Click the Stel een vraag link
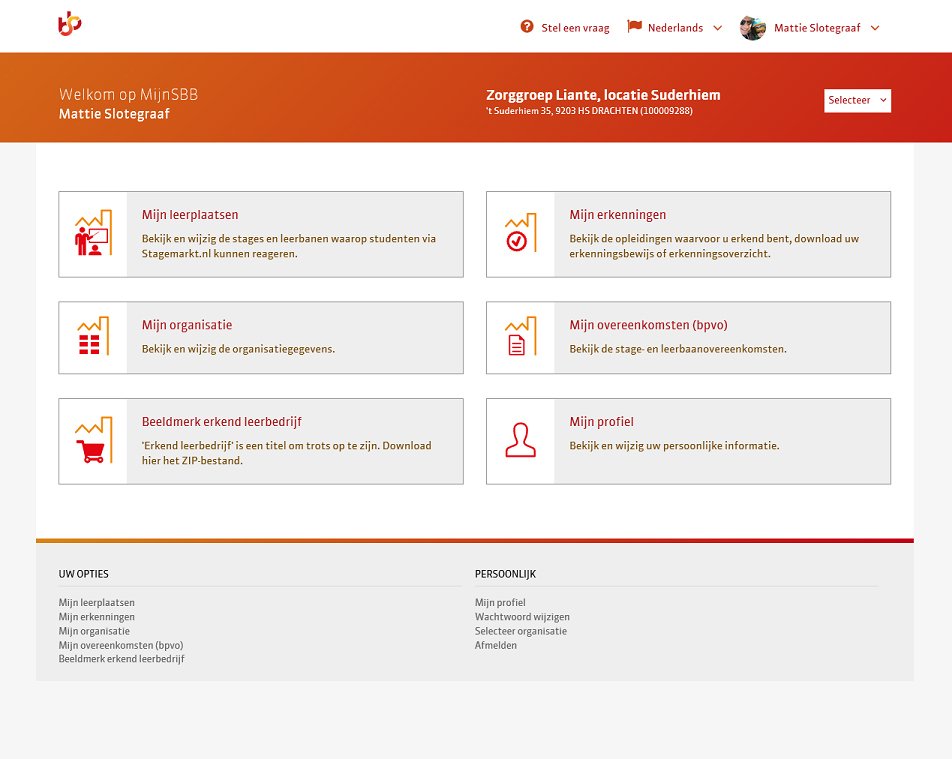Screen dimensions: 952x759 pyautogui.click(x=575, y=28)
